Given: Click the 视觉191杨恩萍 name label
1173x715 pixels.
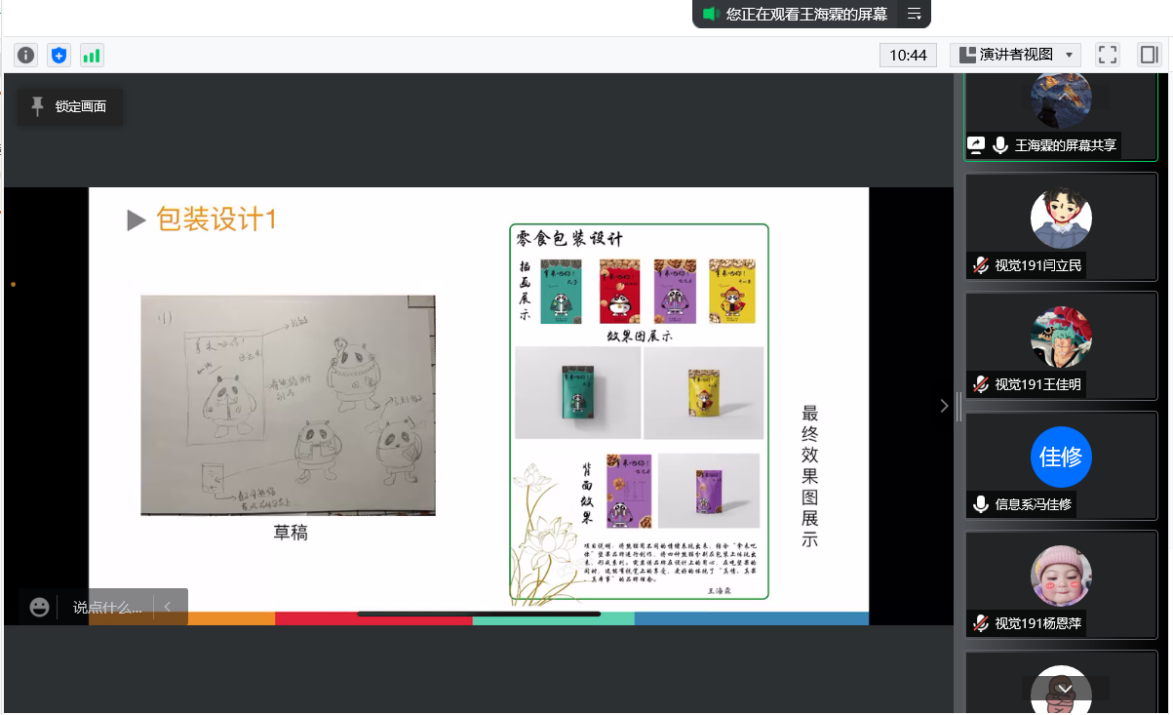Looking at the screenshot, I should [x=1038, y=624].
